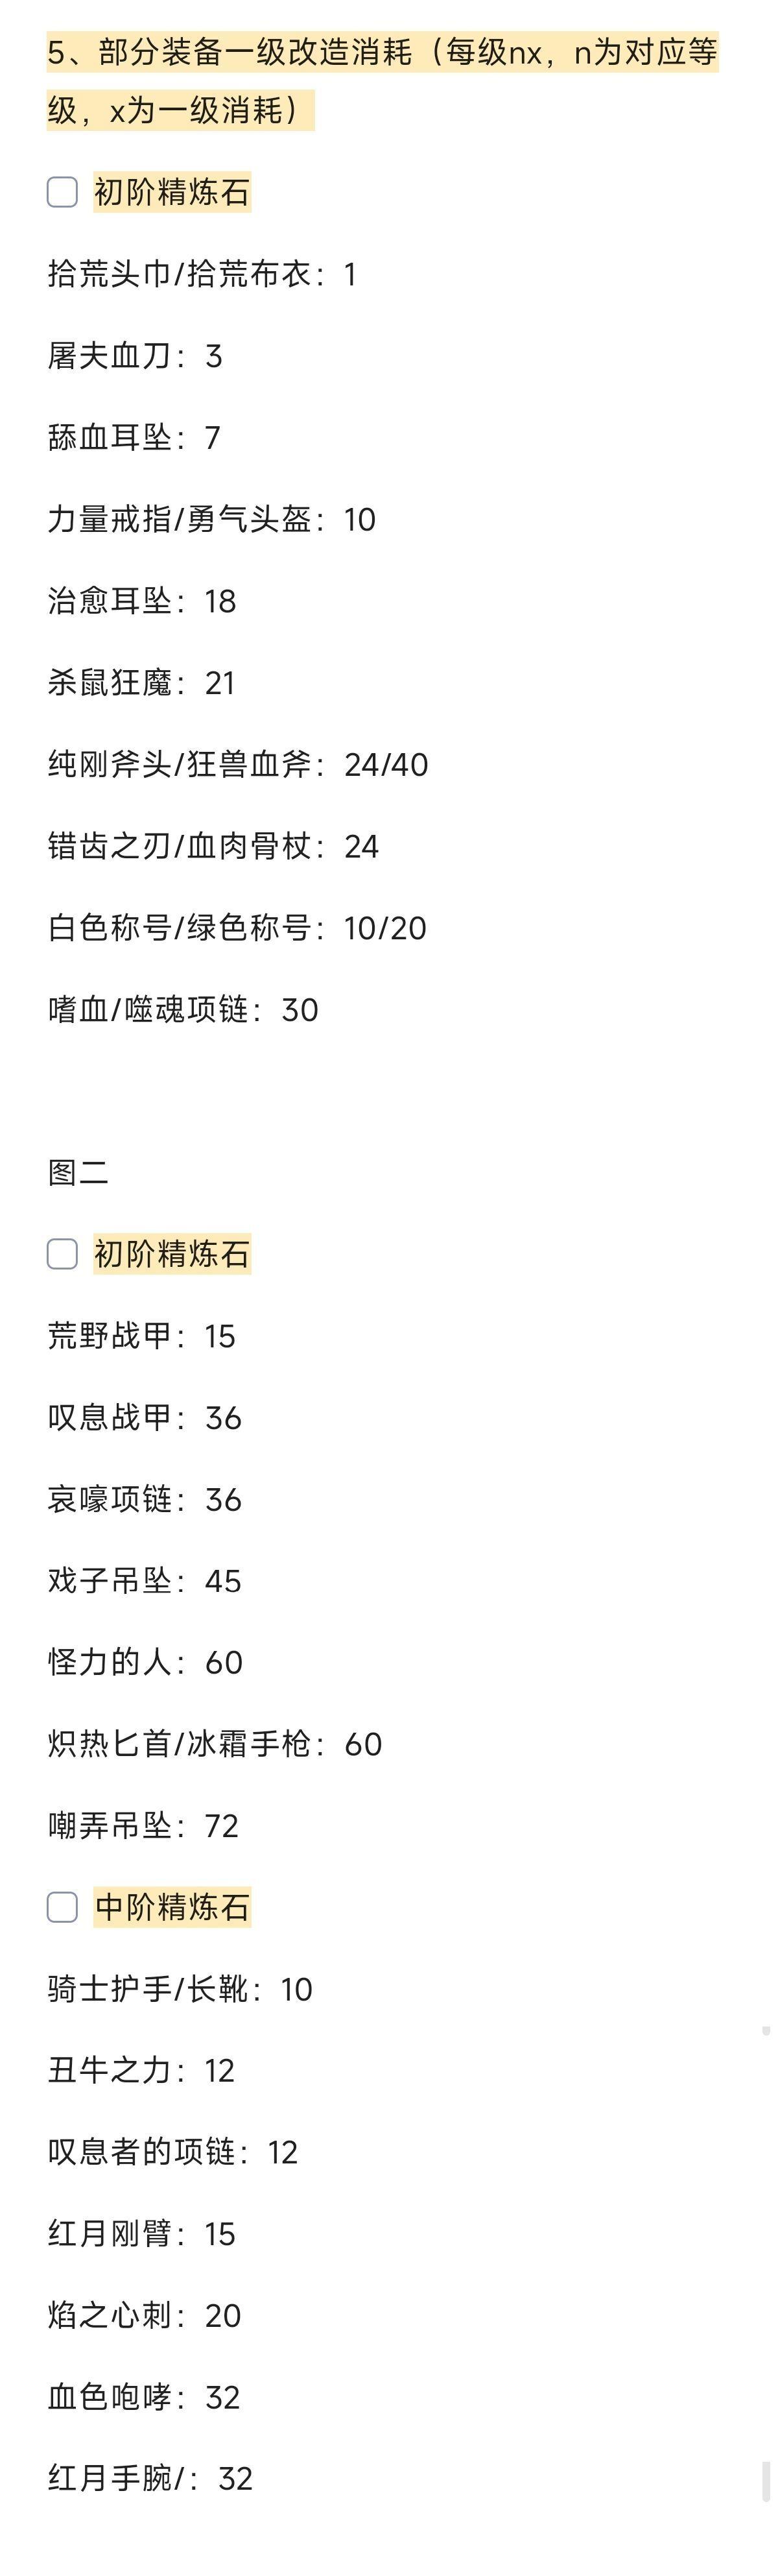Viewport: 778px width, 2576px height.
Task: Tick the 初阶精炼石 checkbox under 图二
Action: tap(62, 1254)
